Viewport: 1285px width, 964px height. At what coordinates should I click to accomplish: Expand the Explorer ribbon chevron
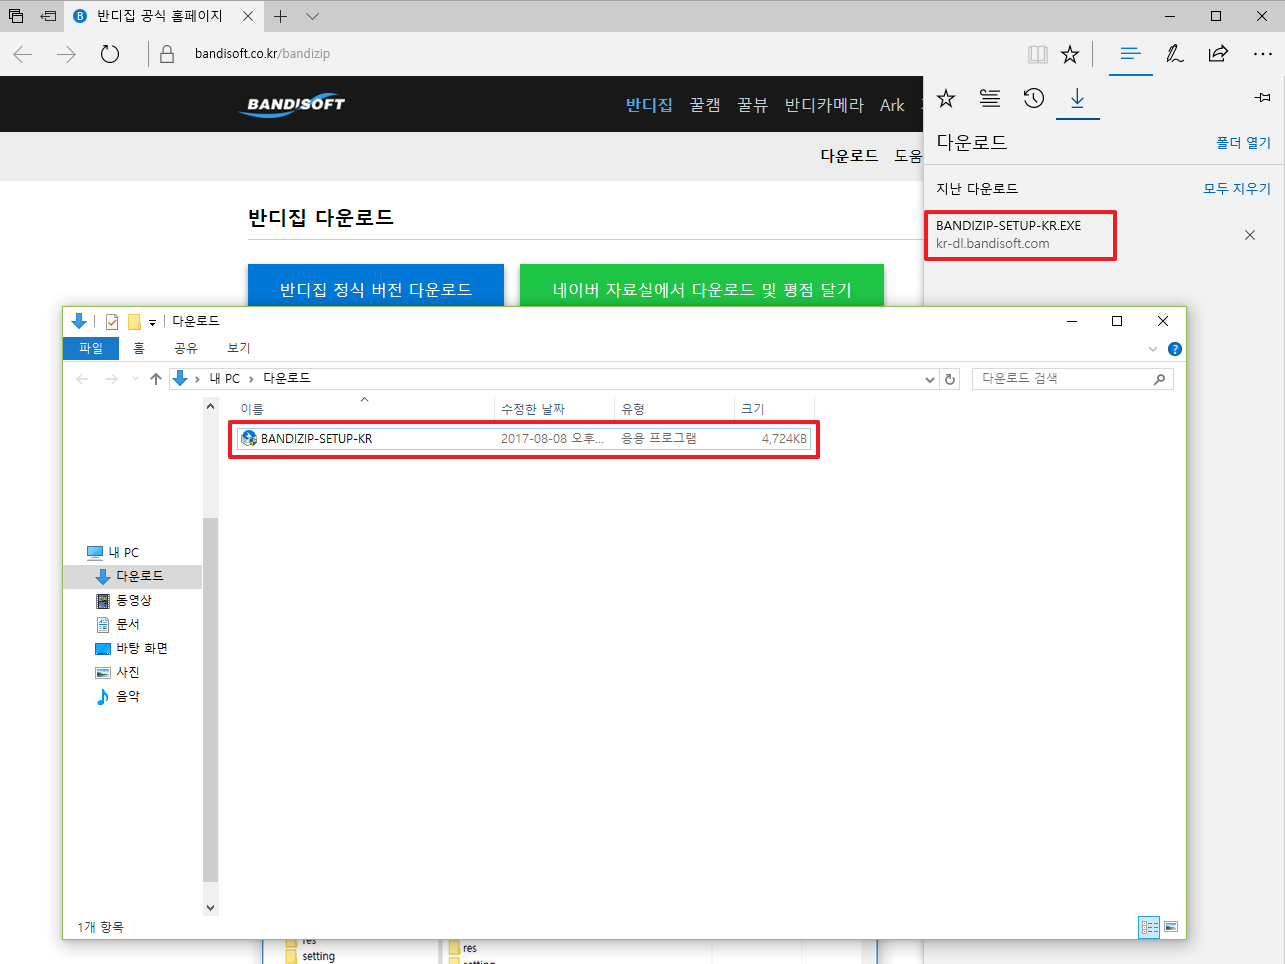(1153, 349)
